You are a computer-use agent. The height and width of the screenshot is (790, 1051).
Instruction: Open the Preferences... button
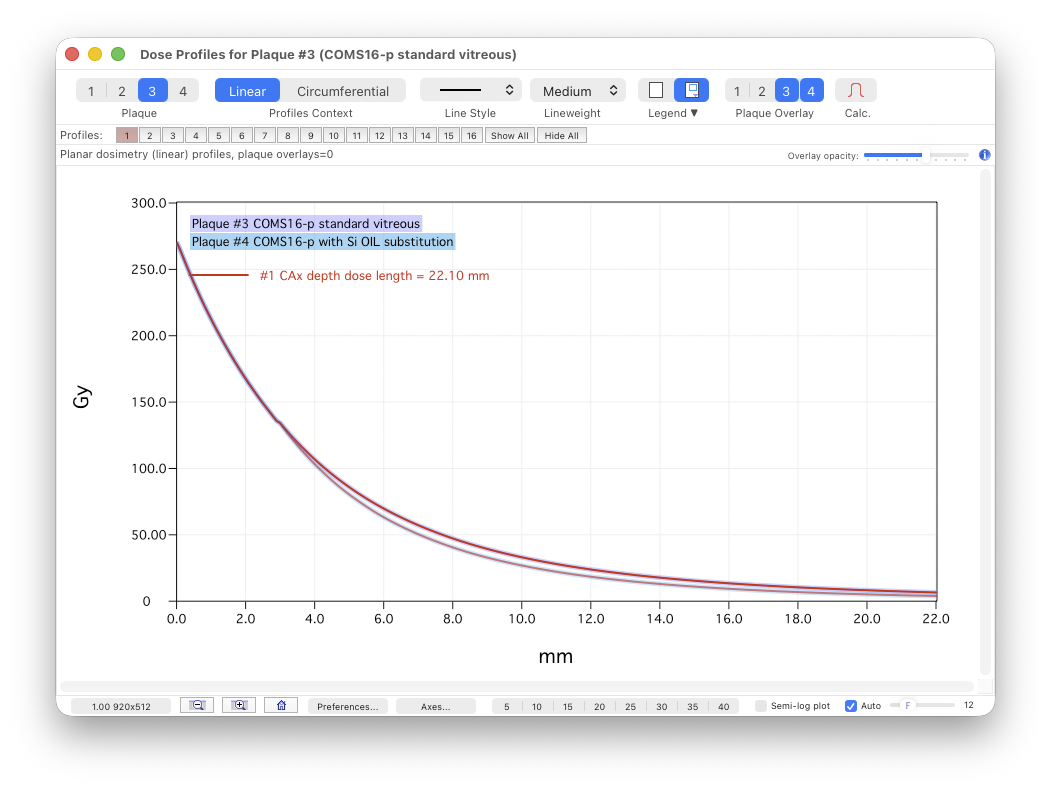347,706
